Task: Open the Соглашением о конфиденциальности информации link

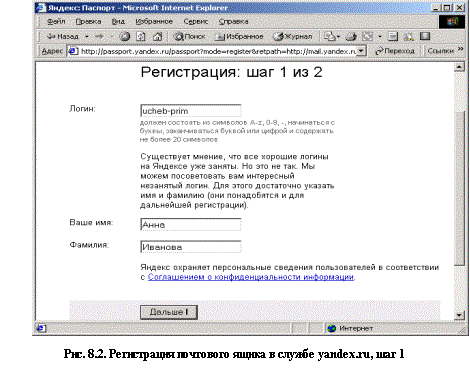Action: 251,277
